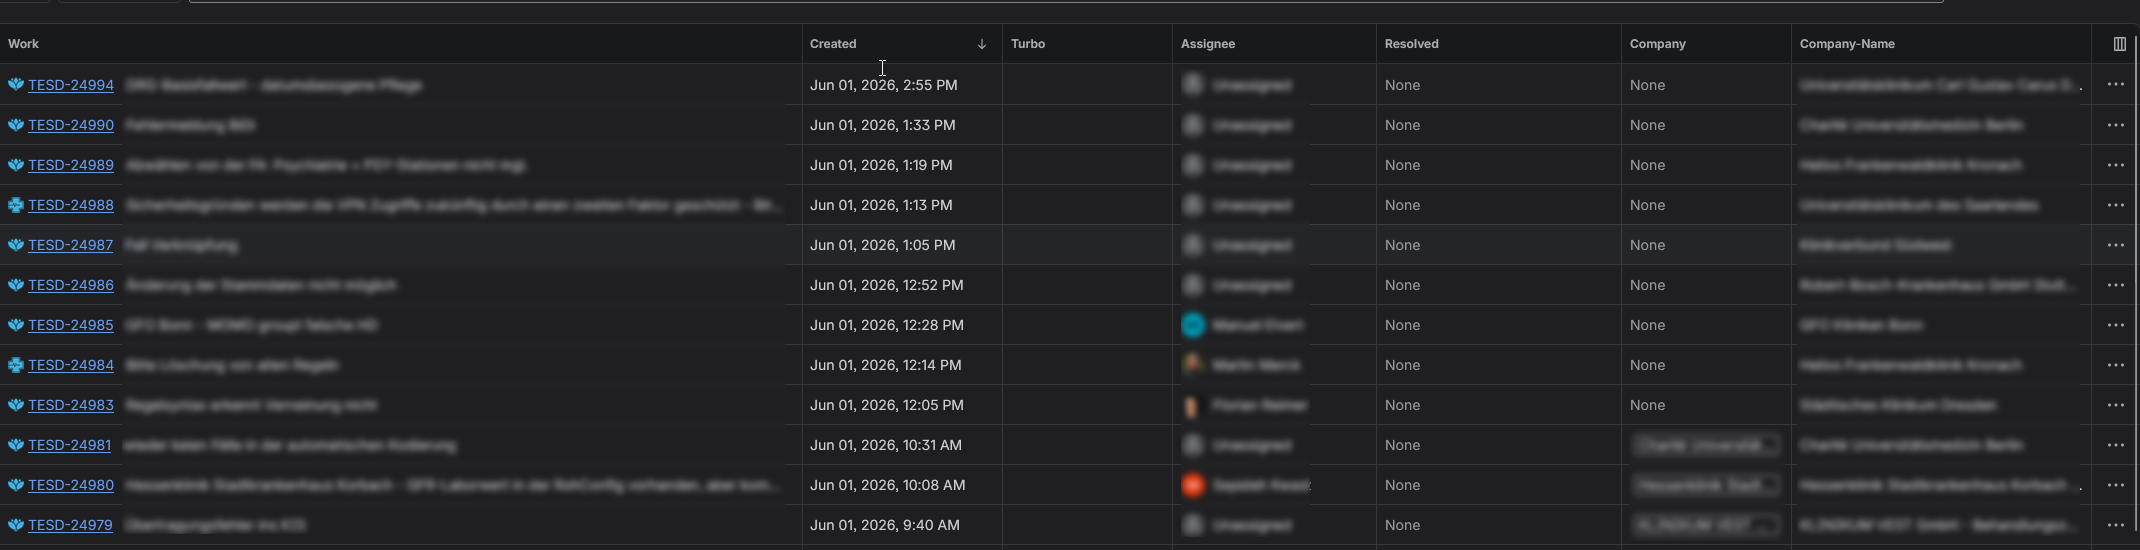2140x550 pixels.
Task: Click Company tag in TESD-24979 row
Action: click(1706, 525)
